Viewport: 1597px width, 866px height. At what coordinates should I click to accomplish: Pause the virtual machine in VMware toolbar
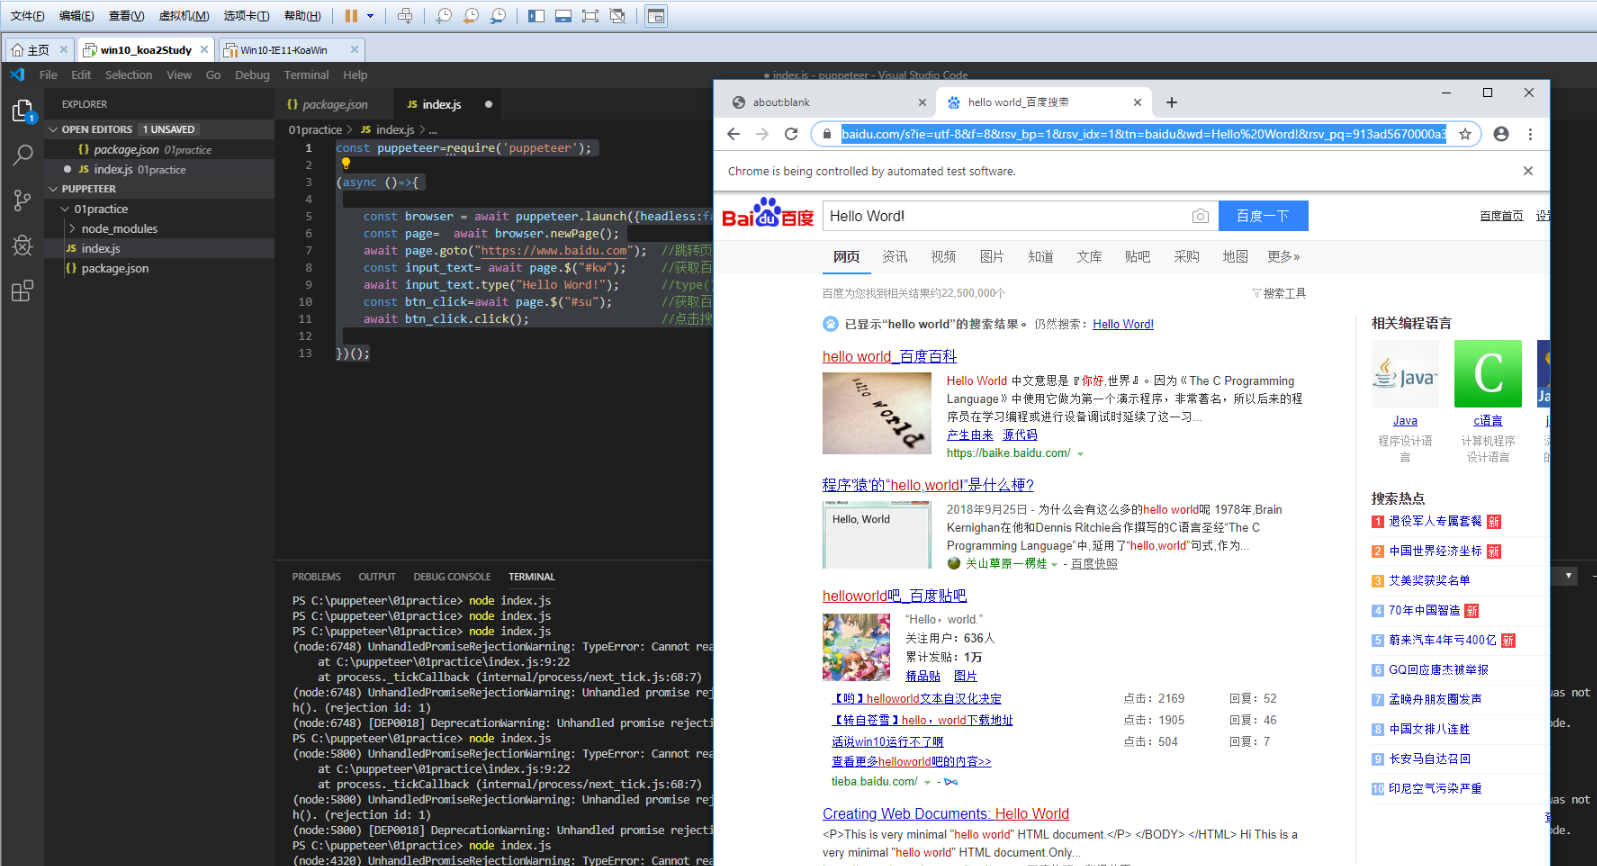click(x=351, y=16)
